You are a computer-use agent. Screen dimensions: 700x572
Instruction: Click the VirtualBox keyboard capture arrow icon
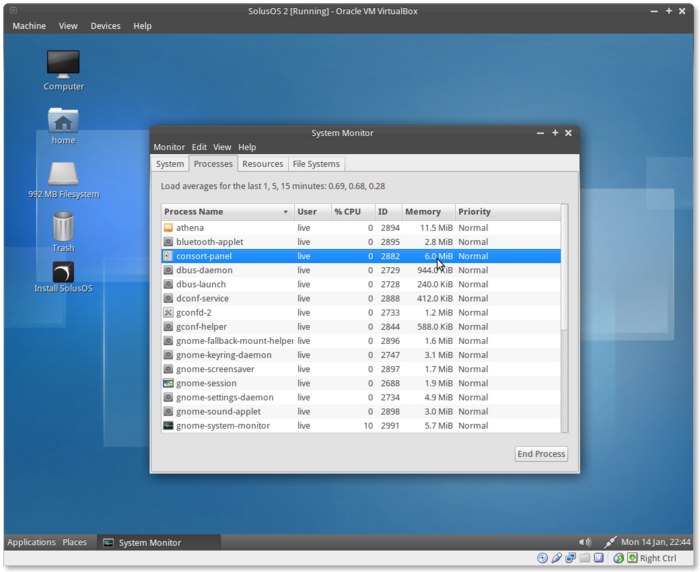[632, 557]
